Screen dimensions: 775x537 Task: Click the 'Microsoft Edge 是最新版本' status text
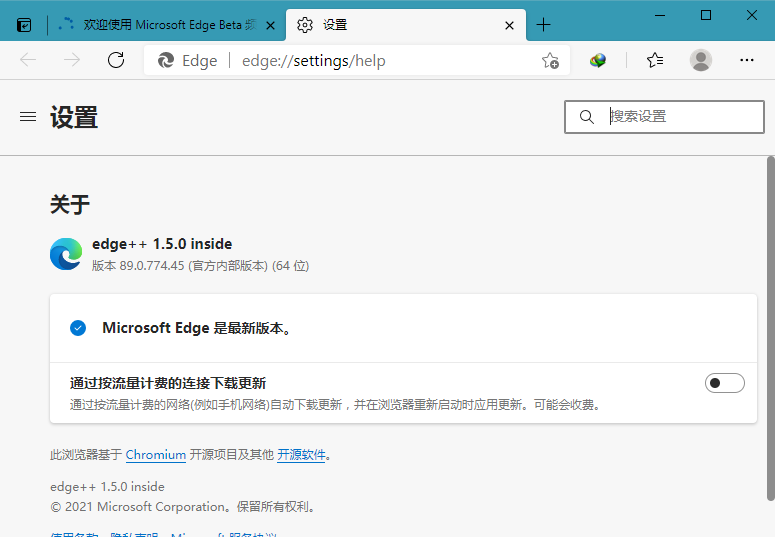pyautogui.click(x=196, y=328)
